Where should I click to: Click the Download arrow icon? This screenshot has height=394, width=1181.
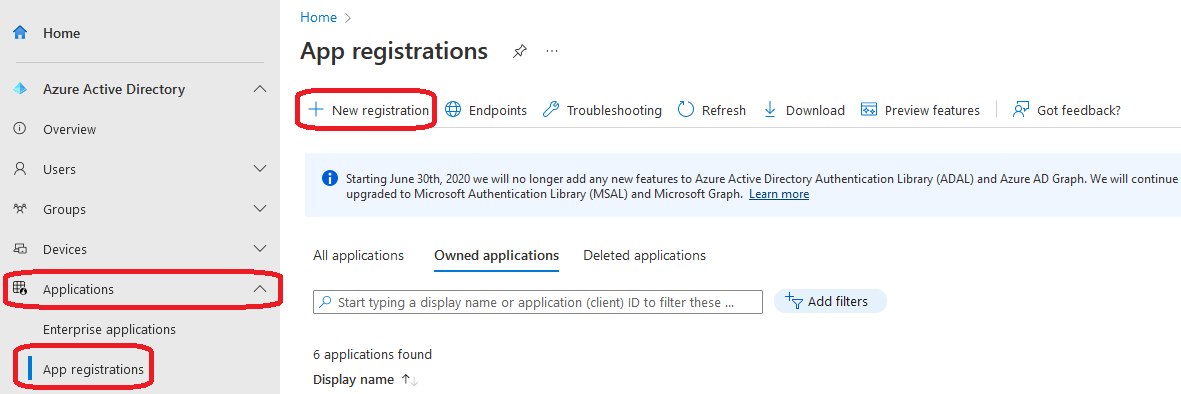[770, 110]
